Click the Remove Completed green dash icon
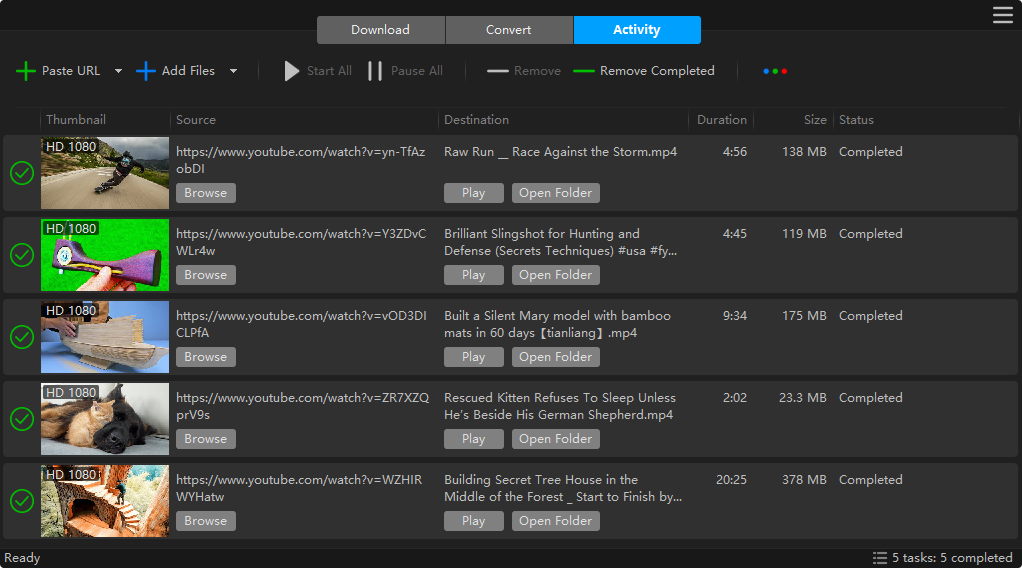Viewport: 1022px width, 568px height. point(584,71)
